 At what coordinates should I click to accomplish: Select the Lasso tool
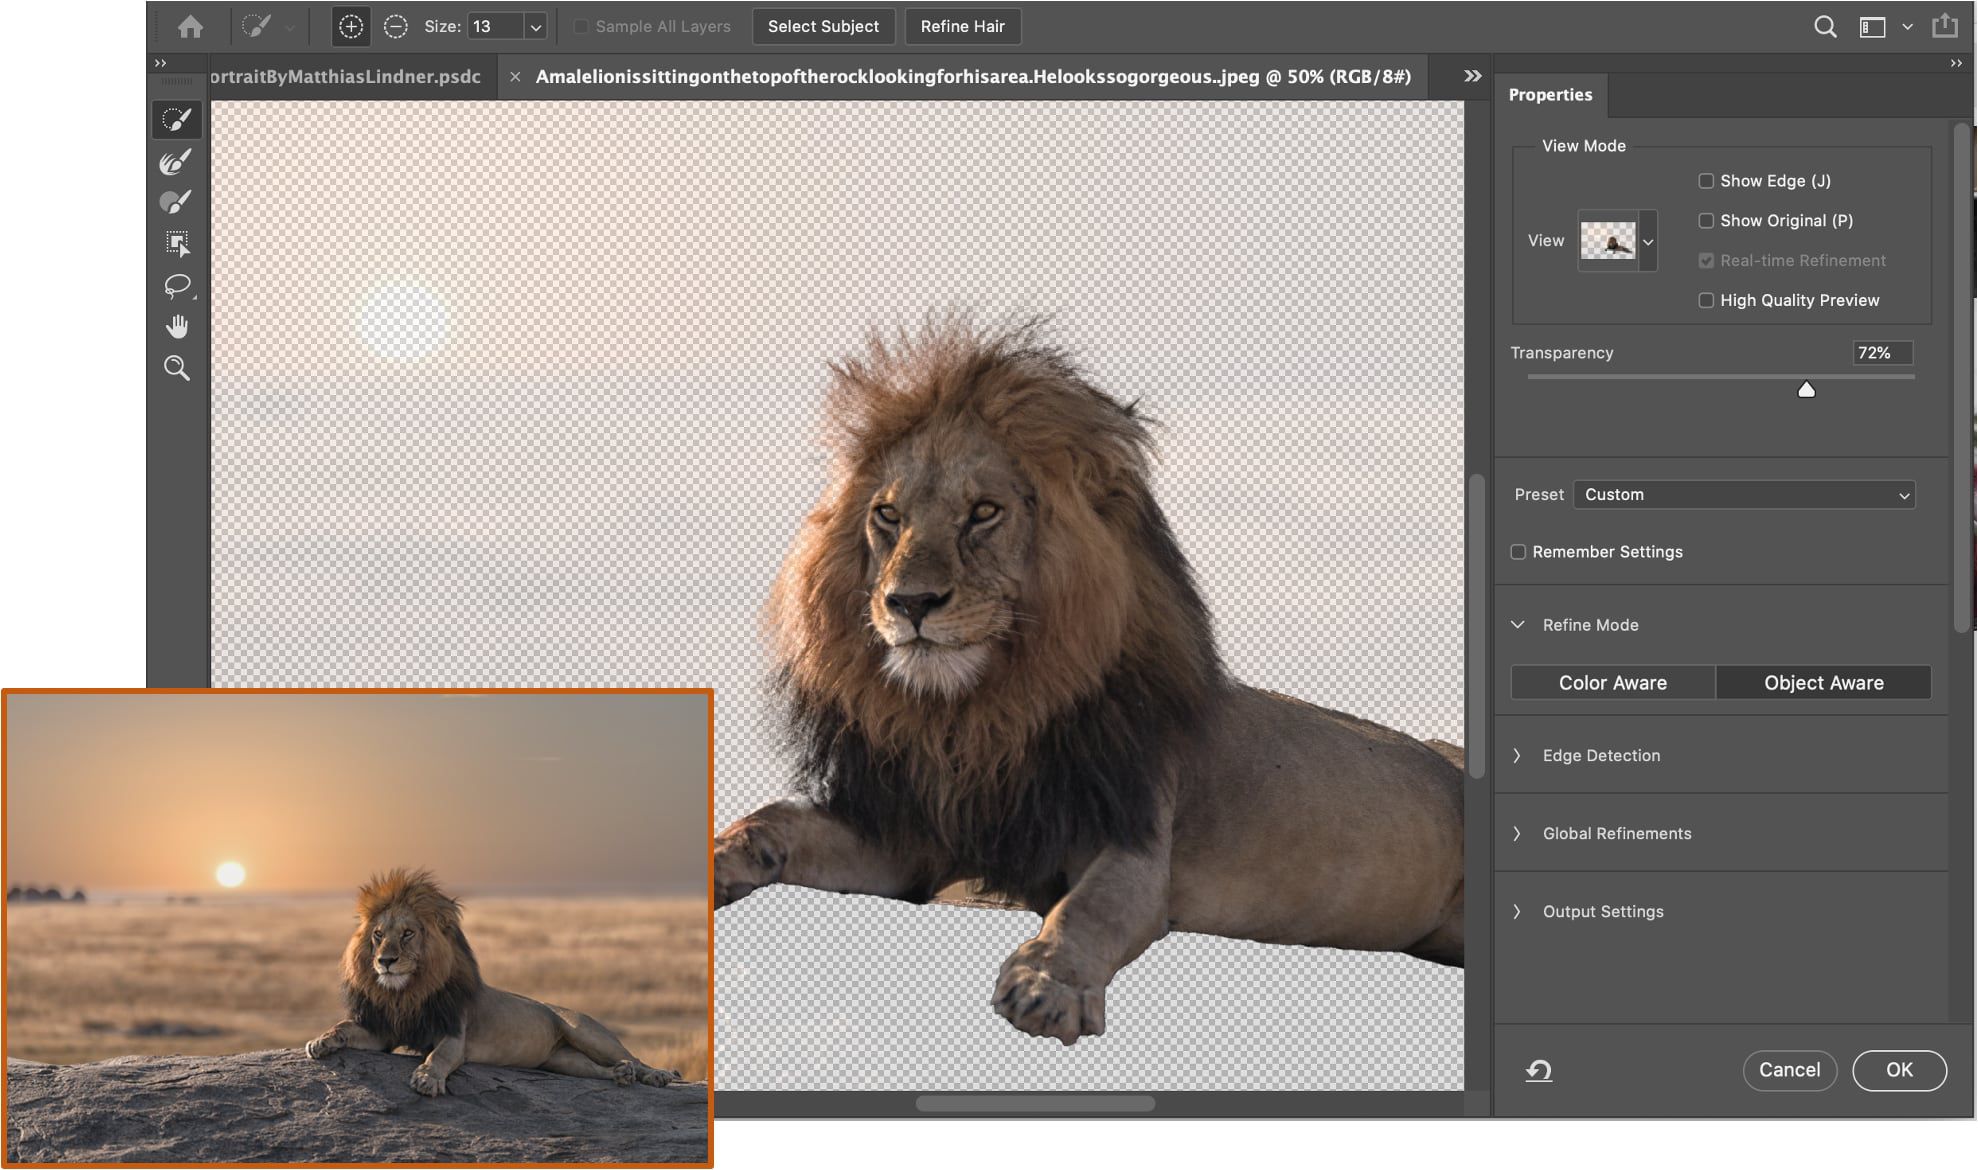pos(177,288)
